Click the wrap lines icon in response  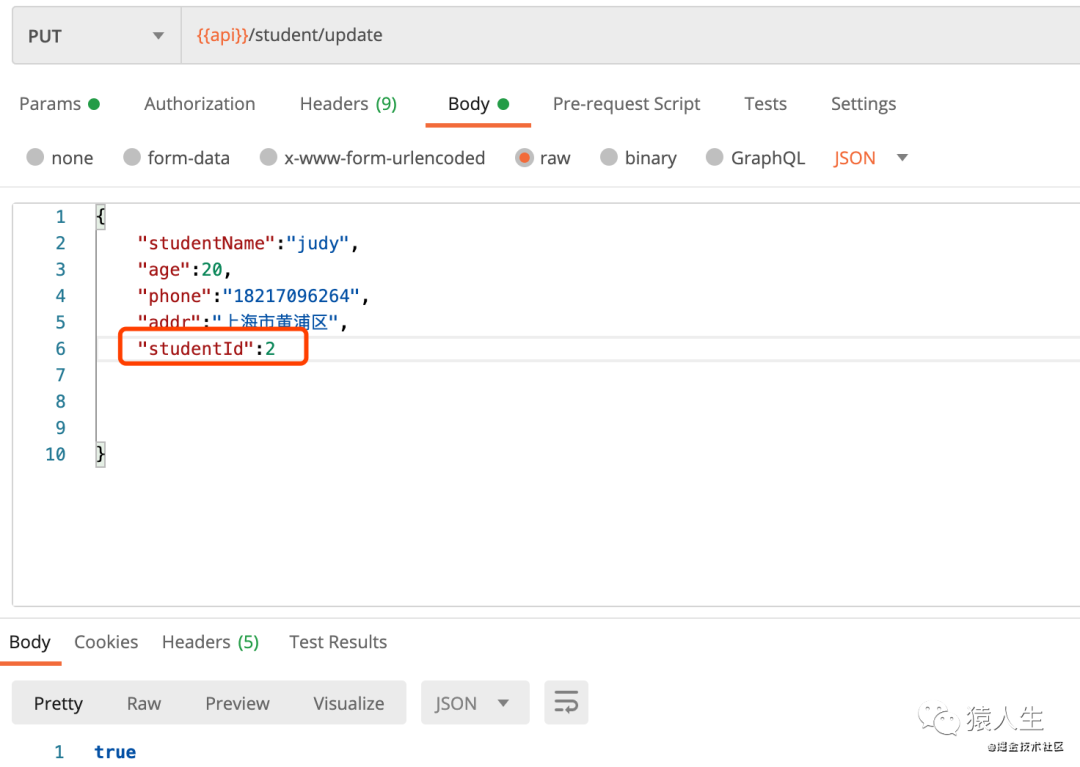(x=566, y=703)
